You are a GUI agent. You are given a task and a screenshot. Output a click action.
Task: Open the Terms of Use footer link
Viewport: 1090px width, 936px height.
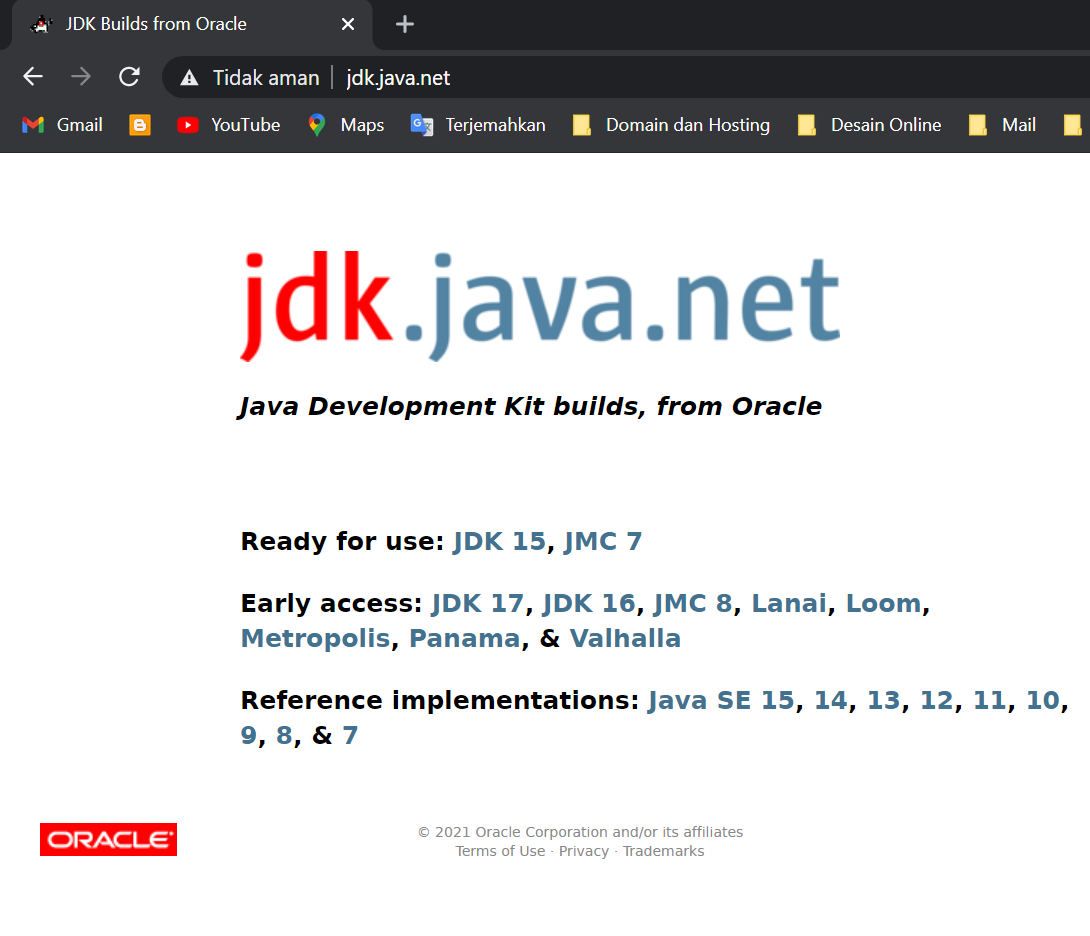(501, 851)
